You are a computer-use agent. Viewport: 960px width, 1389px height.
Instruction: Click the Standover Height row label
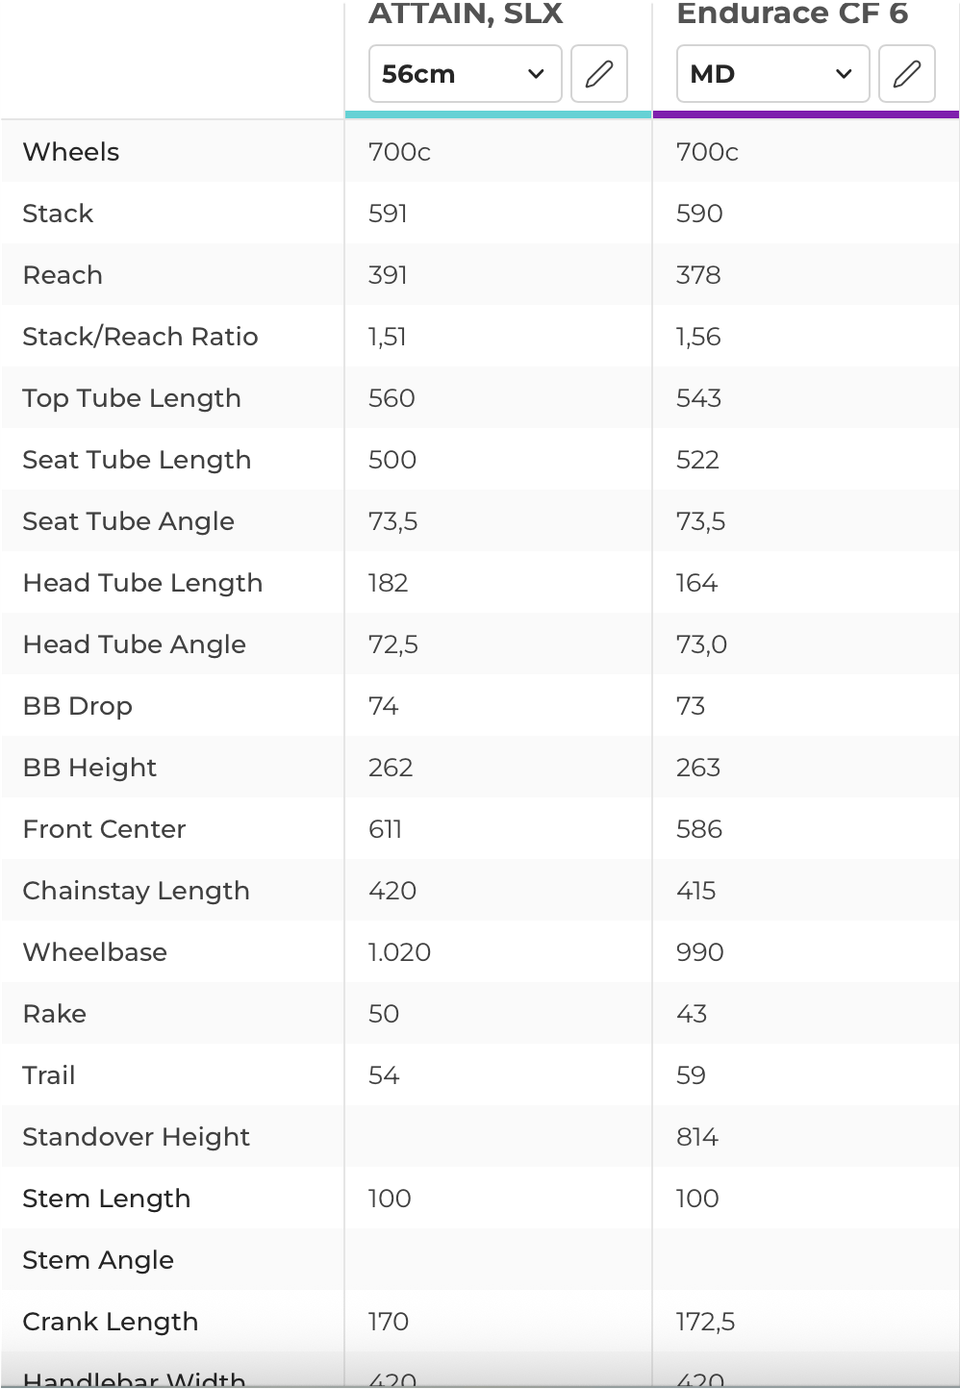[136, 1137]
